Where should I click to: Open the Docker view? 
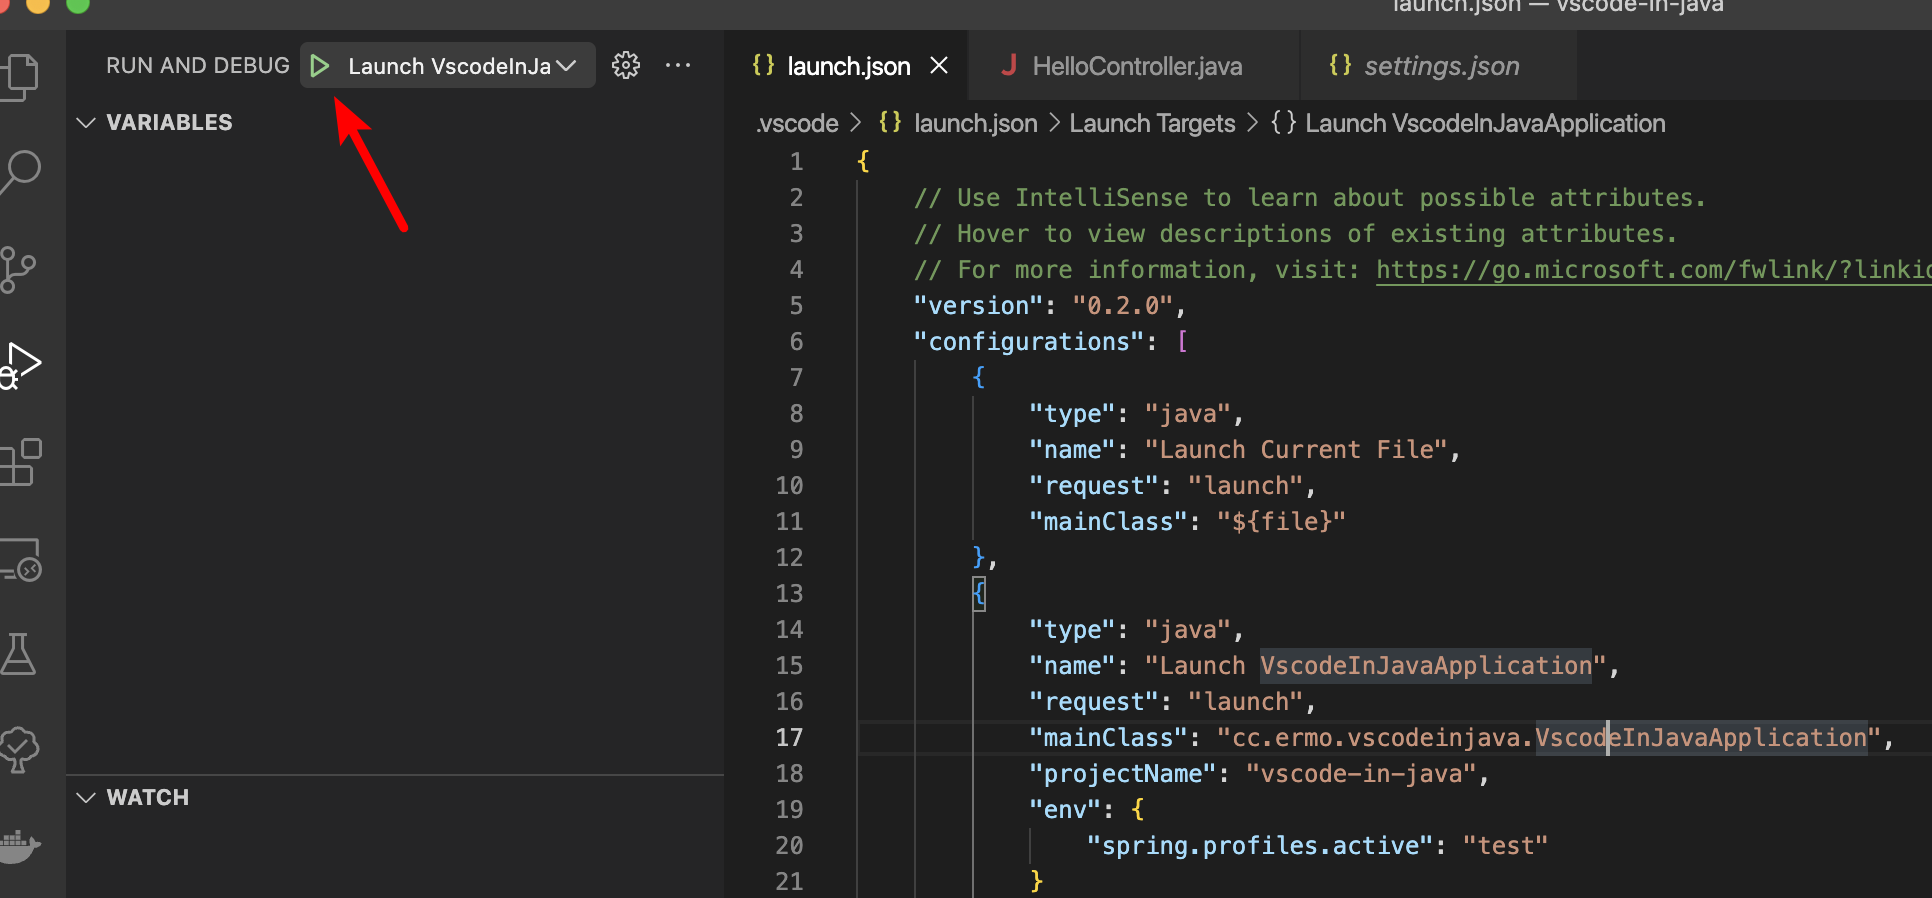click(x=19, y=846)
